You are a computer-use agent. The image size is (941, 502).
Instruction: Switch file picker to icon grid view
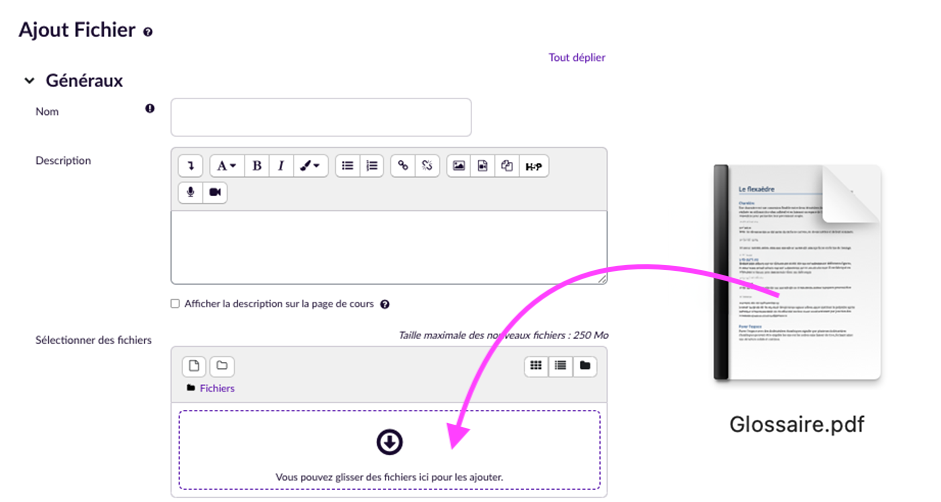pyautogui.click(x=536, y=366)
